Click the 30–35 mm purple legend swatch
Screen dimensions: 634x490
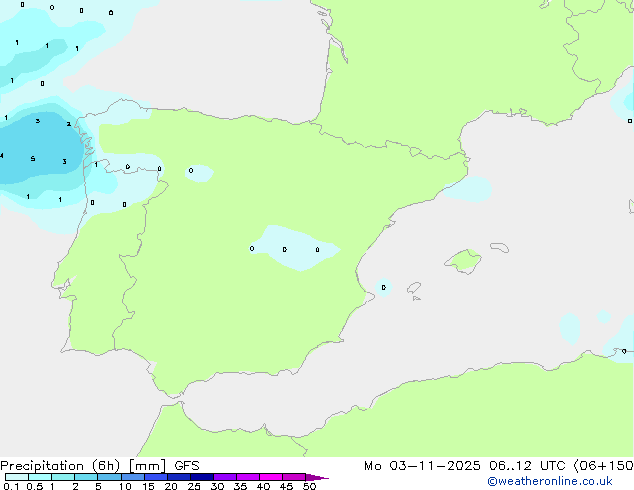(225, 477)
